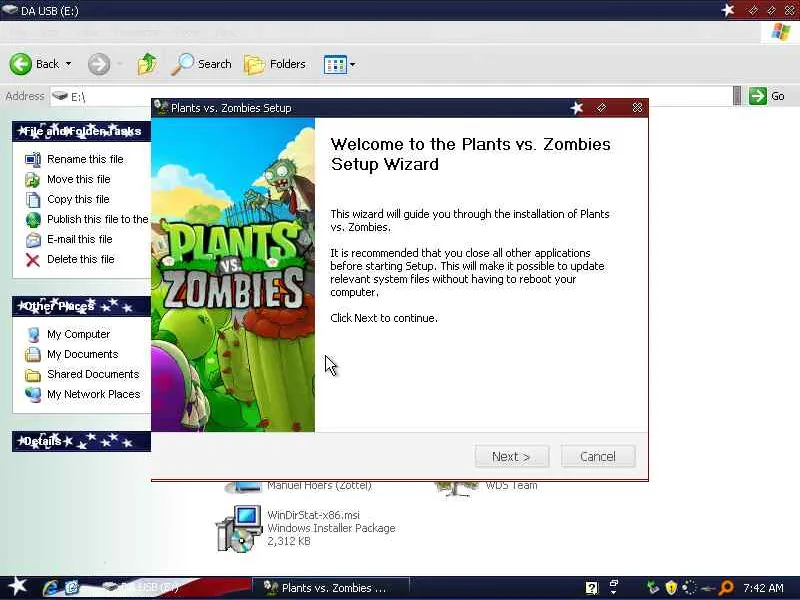Click the Safely Remove Hardware tray icon

click(653, 588)
